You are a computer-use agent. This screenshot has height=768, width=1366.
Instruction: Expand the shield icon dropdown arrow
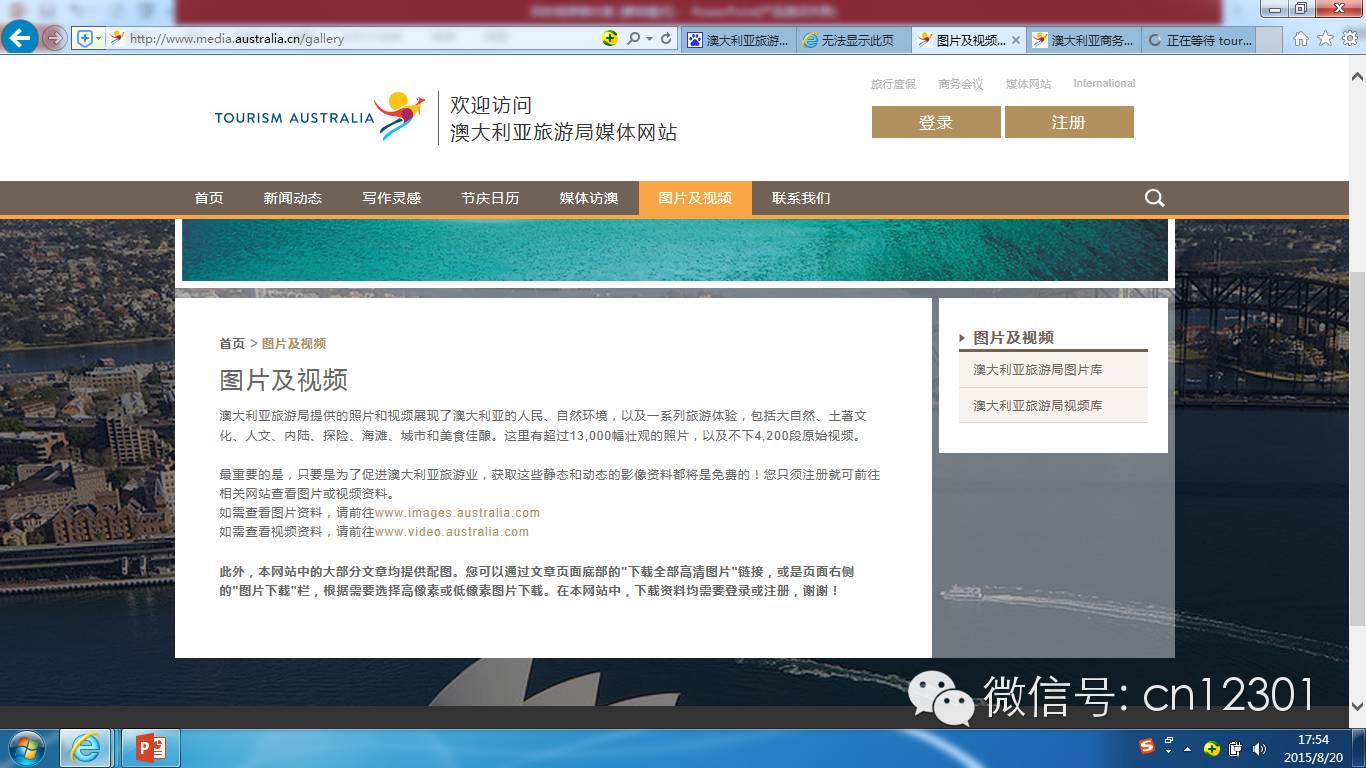[98, 38]
